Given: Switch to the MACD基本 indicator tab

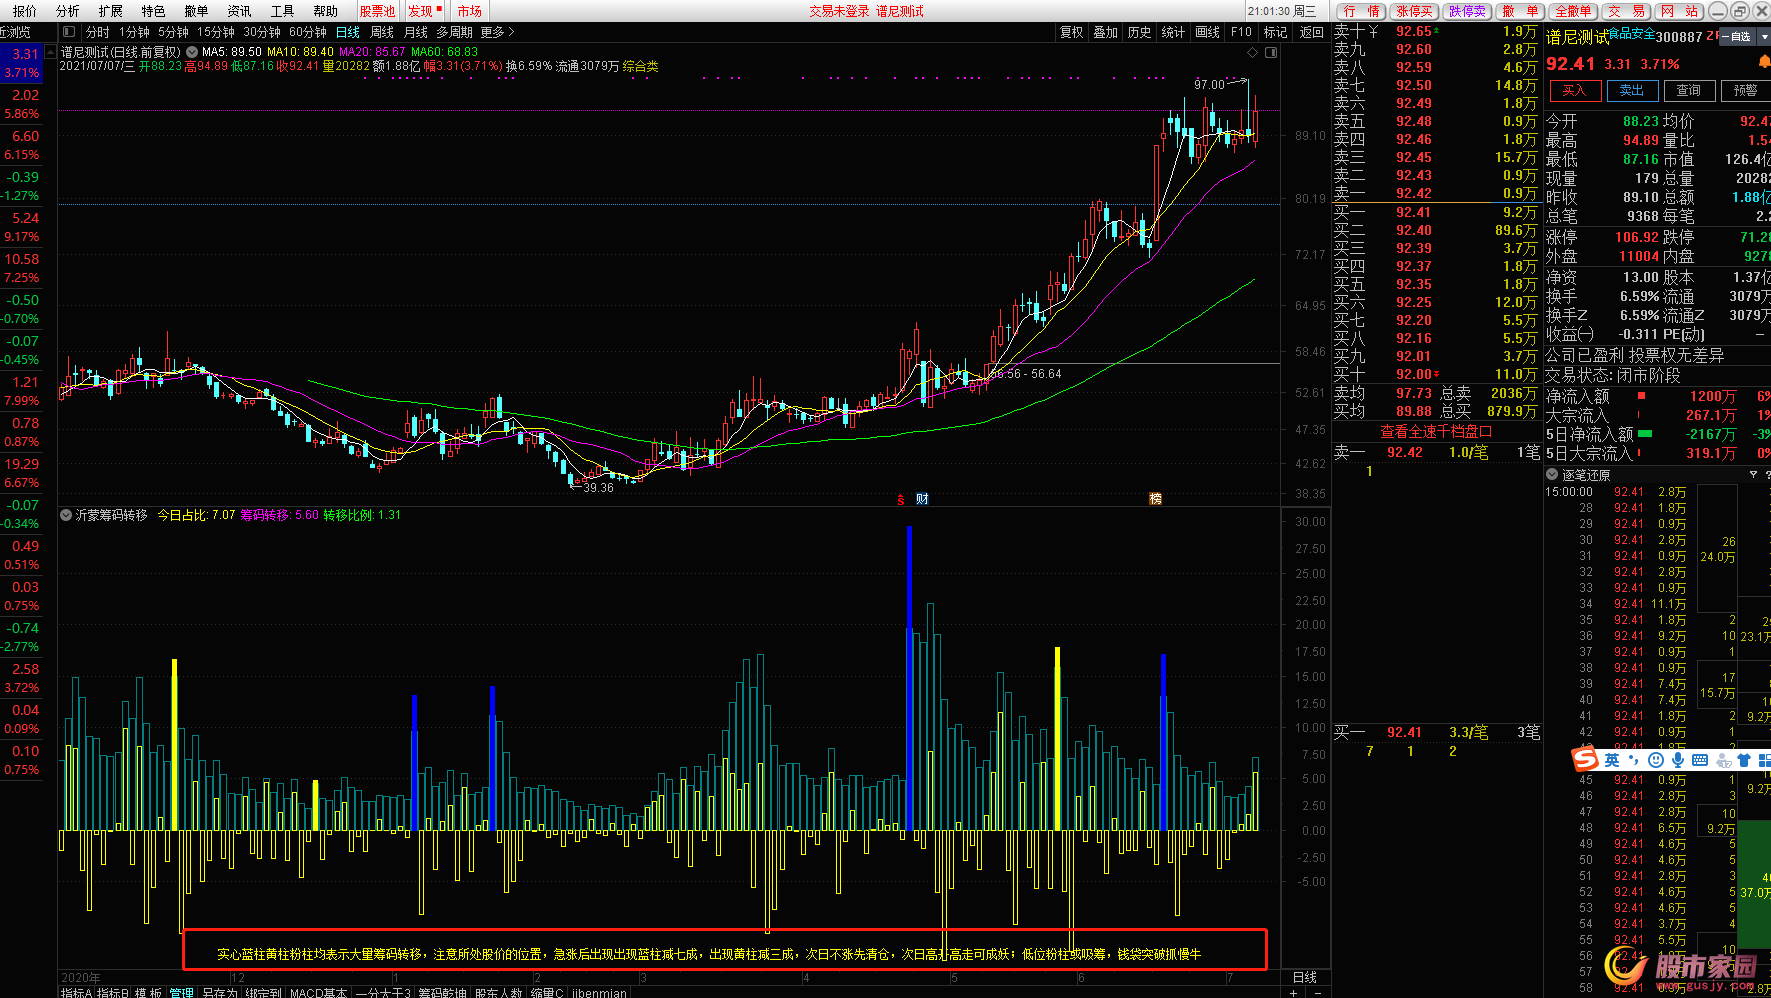Looking at the screenshot, I should (x=318, y=992).
